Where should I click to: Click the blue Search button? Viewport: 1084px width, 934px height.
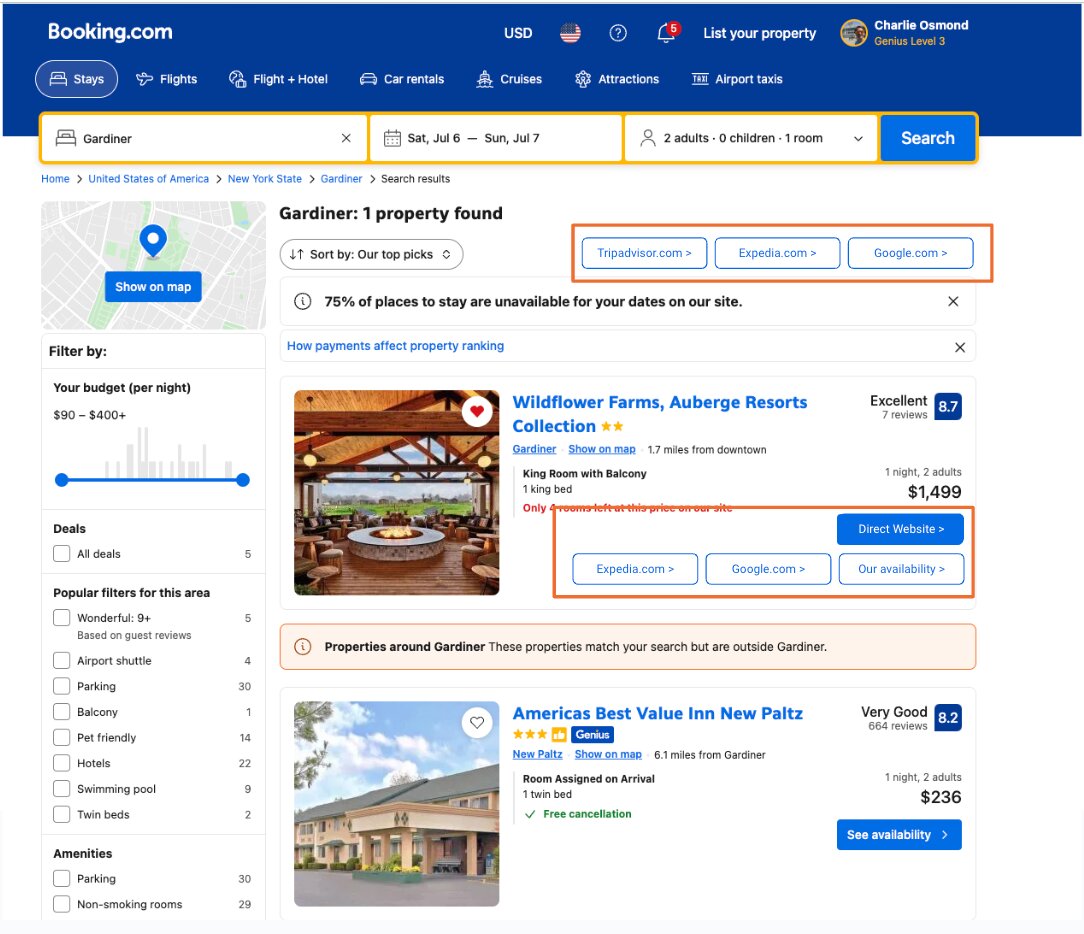click(927, 138)
